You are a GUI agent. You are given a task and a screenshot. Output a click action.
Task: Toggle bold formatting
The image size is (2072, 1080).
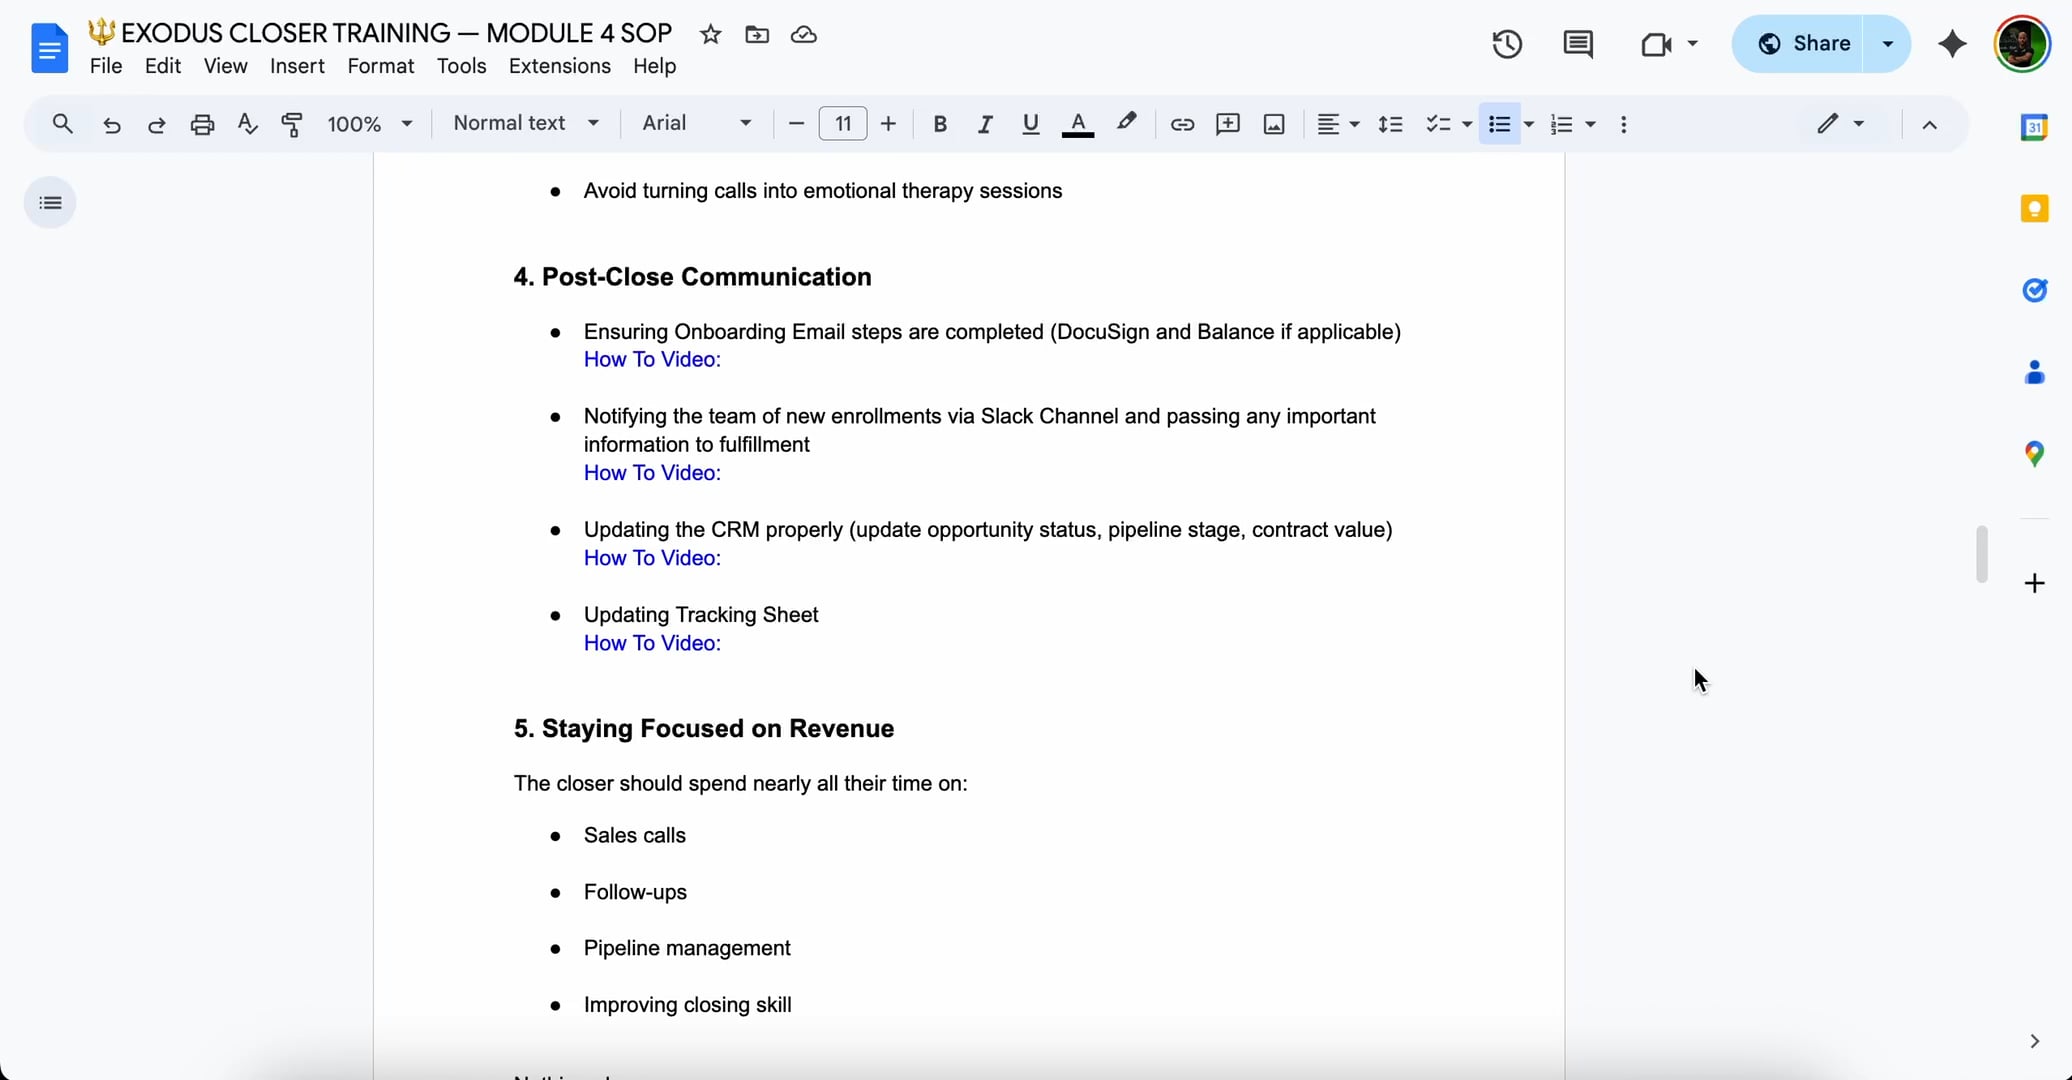click(x=940, y=124)
